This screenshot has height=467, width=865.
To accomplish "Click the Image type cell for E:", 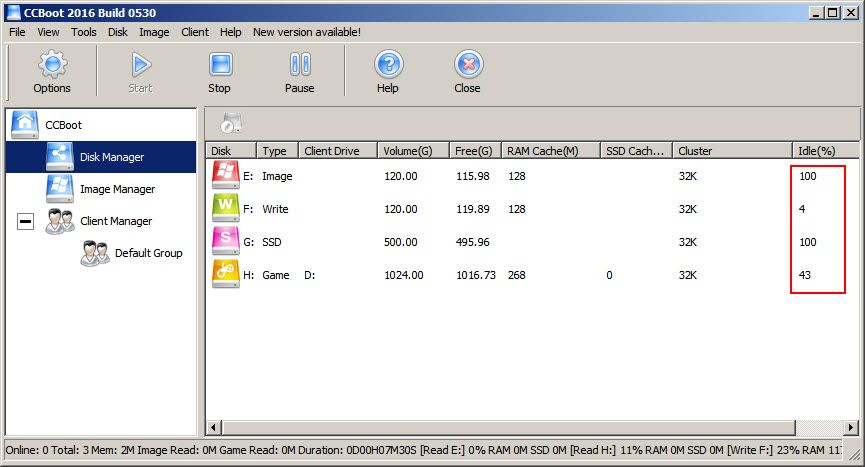I will [x=277, y=176].
